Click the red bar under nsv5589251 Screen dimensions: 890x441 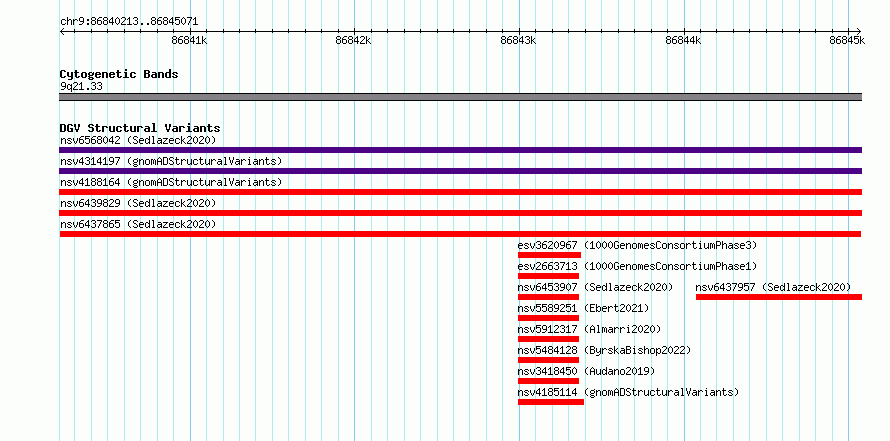tap(548, 318)
